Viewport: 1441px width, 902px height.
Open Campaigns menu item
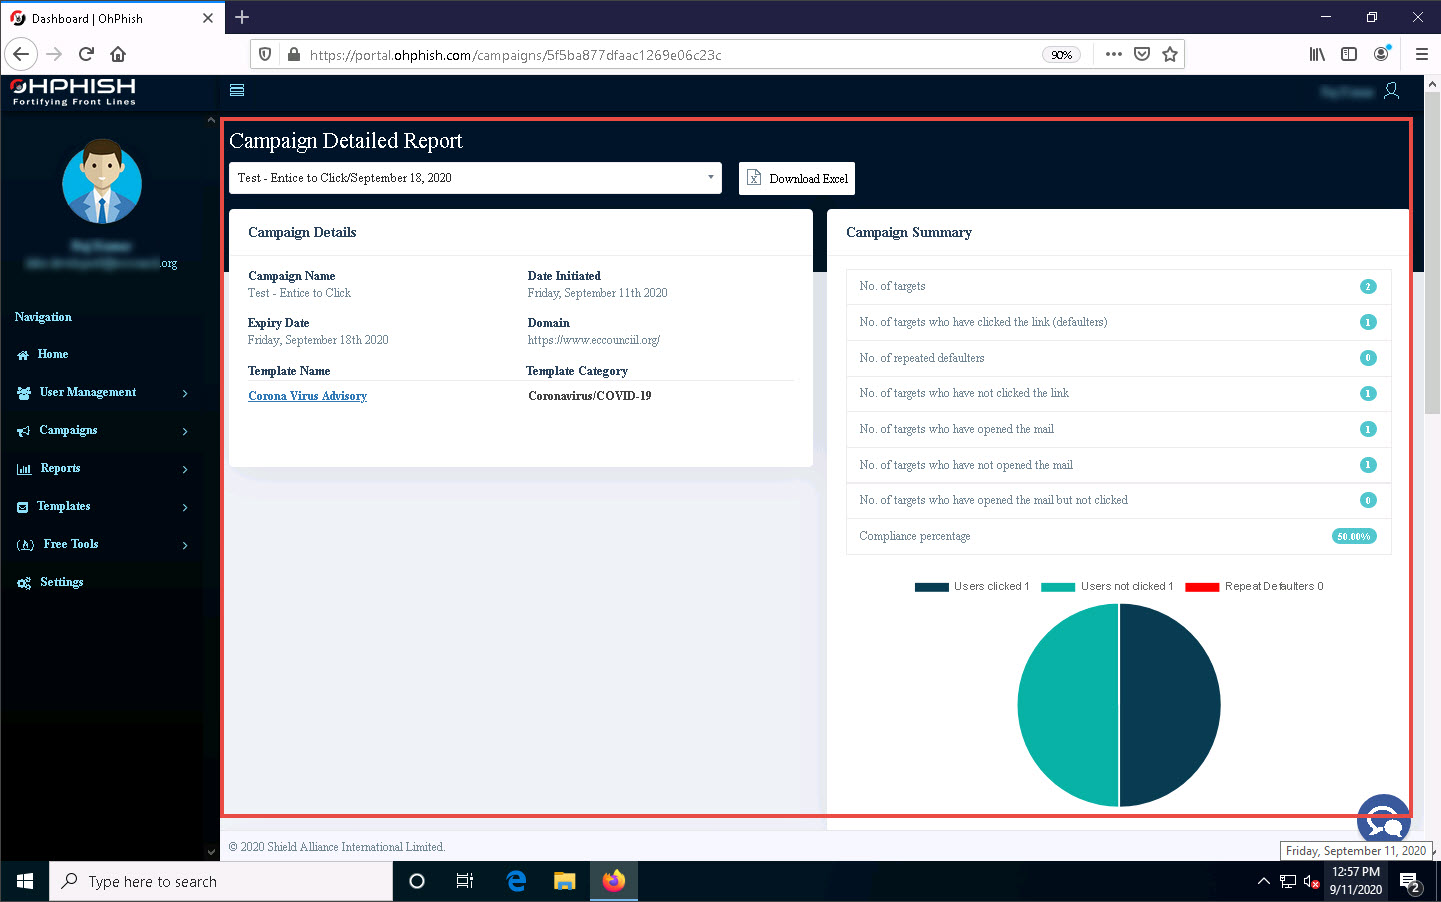point(68,430)
